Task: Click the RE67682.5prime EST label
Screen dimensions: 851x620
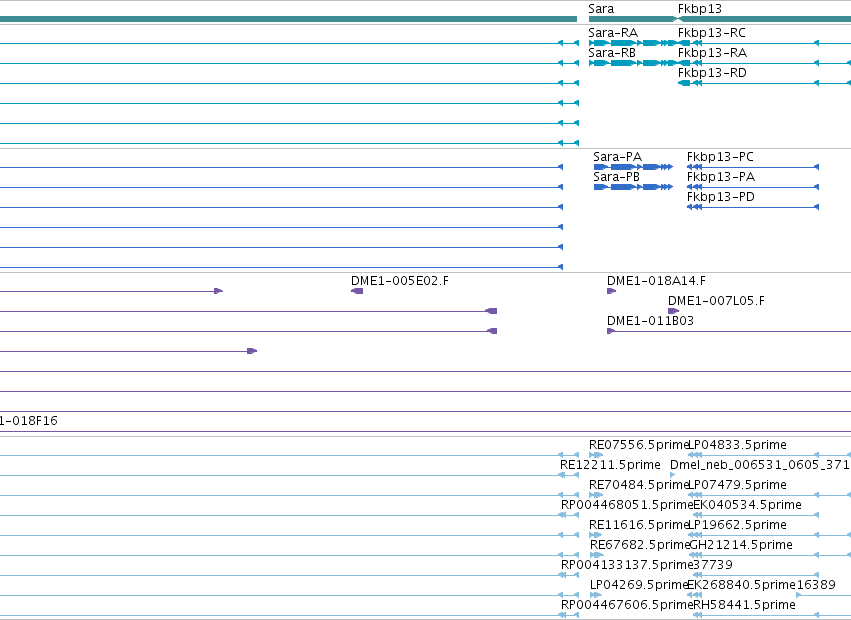Action: coord(639,545)
